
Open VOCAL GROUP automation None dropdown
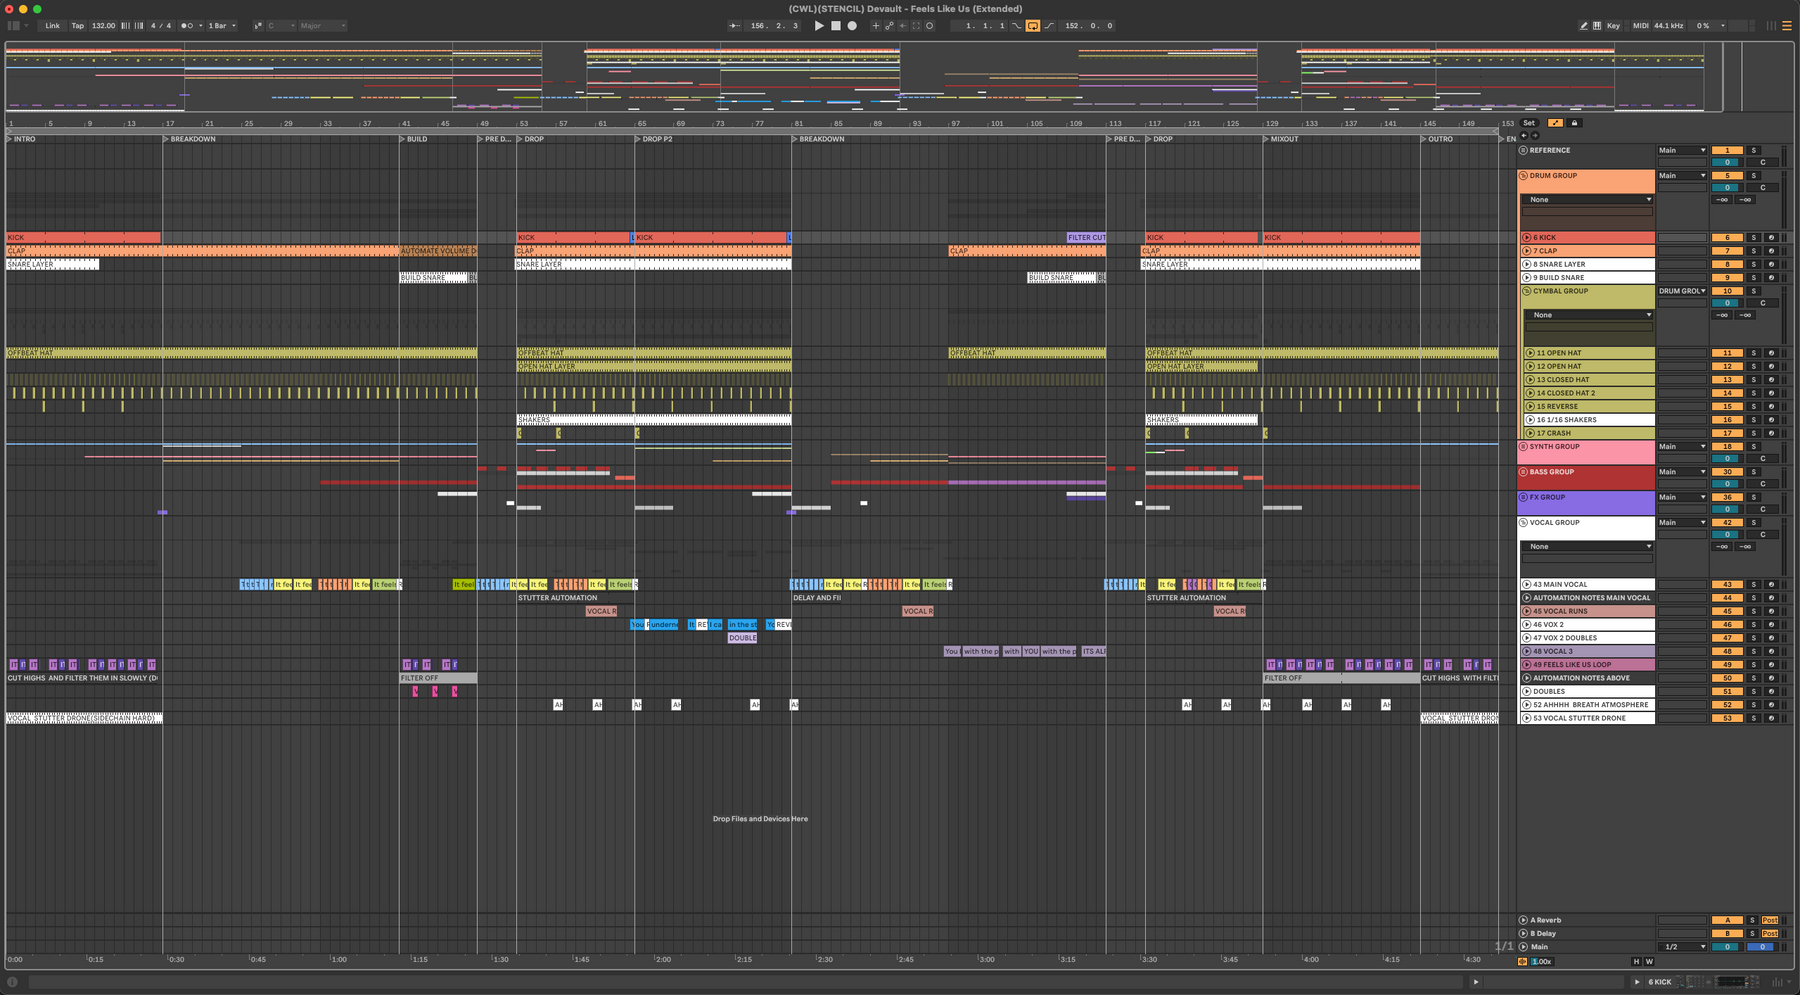pyautogui.click(x=1589, y=546)
